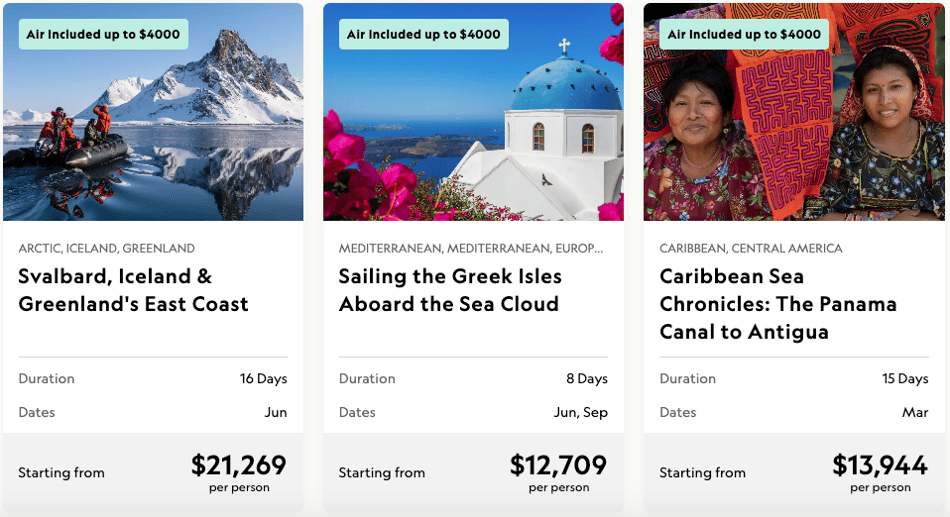Click the Jun, Sep dates value

(580, 412)
